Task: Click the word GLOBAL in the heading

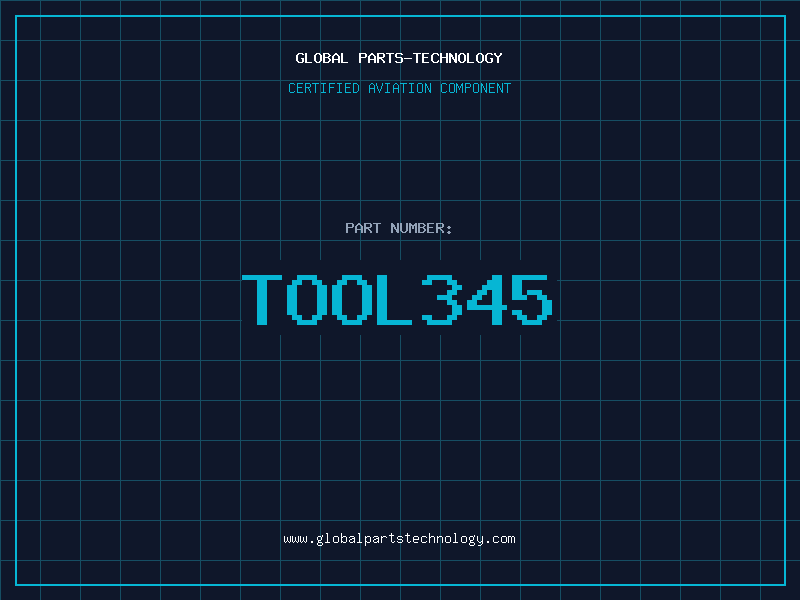Action: click(x=322, y=58)
